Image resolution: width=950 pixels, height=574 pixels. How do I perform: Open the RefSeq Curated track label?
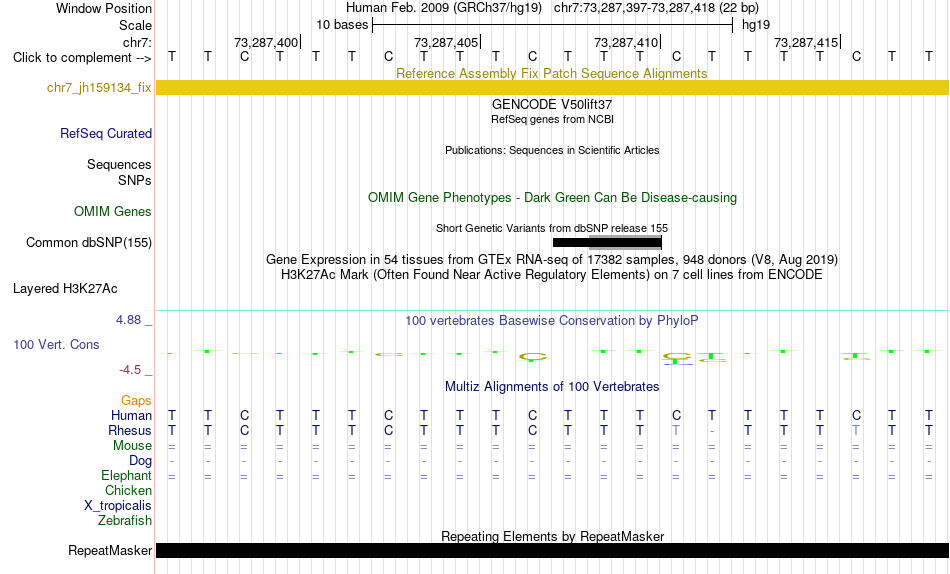pos(106,133)
